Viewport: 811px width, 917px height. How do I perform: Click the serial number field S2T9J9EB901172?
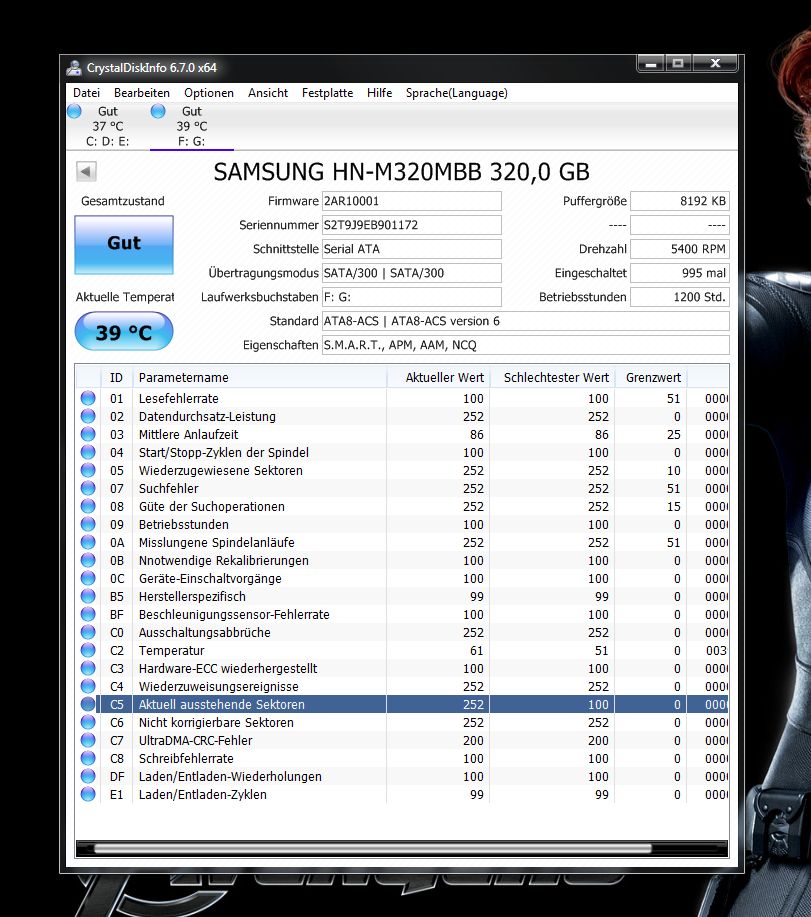point(412,225)
